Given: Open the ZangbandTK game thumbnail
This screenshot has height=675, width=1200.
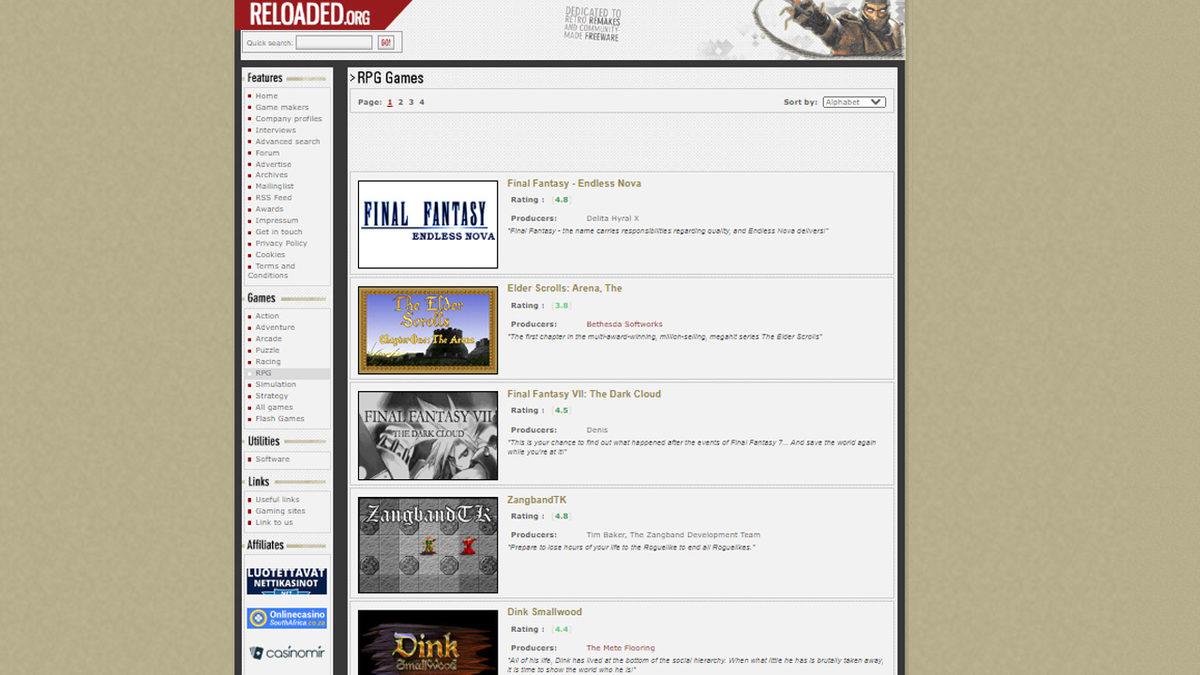Looking at the screenshot, I should point(428,544).
